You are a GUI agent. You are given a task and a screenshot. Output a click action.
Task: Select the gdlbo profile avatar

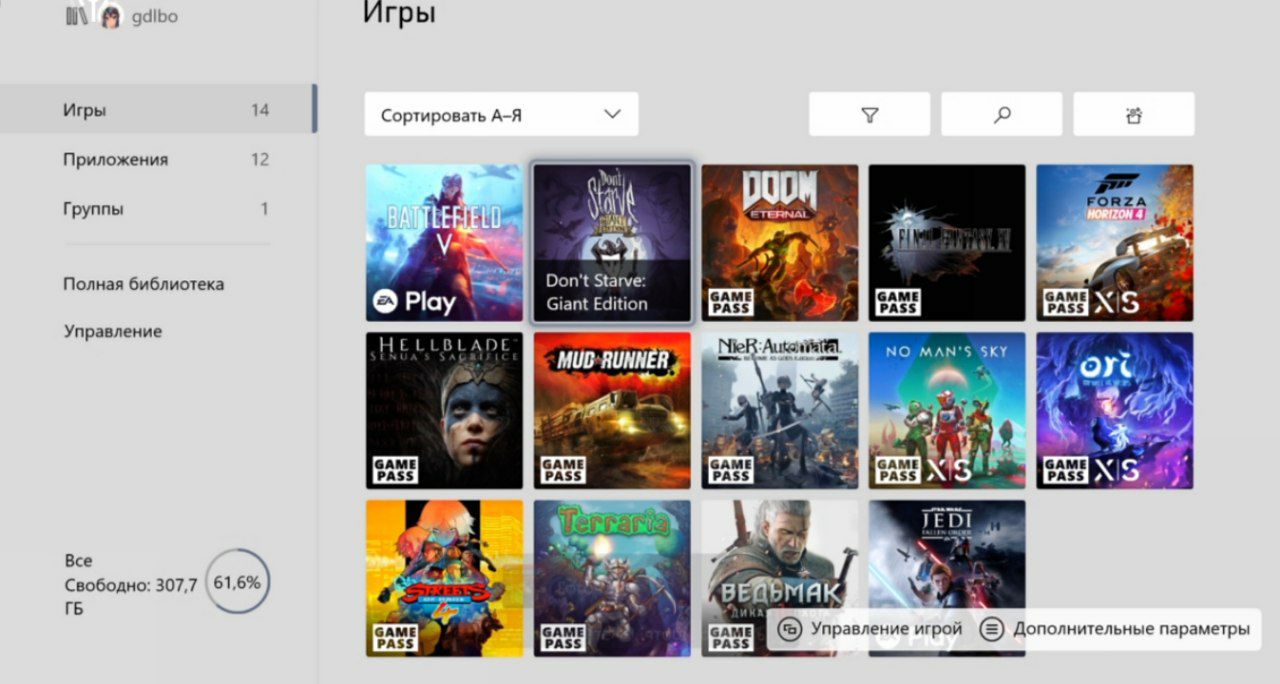[x=110, y=15]
